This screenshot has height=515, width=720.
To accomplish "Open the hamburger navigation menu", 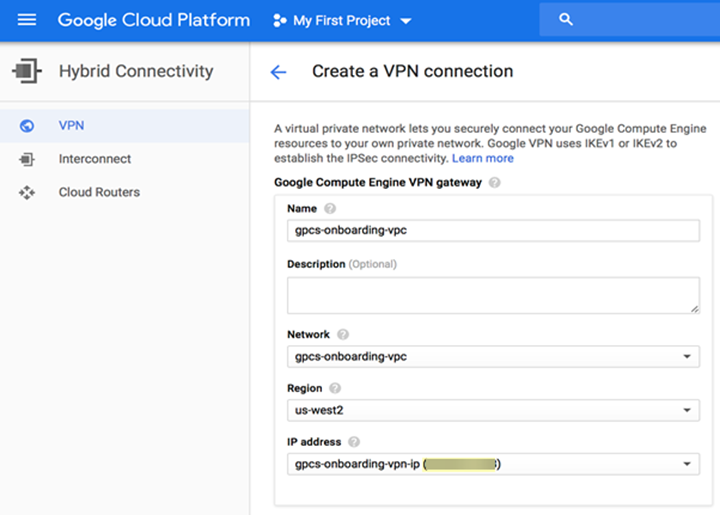I will pos(27,20).
